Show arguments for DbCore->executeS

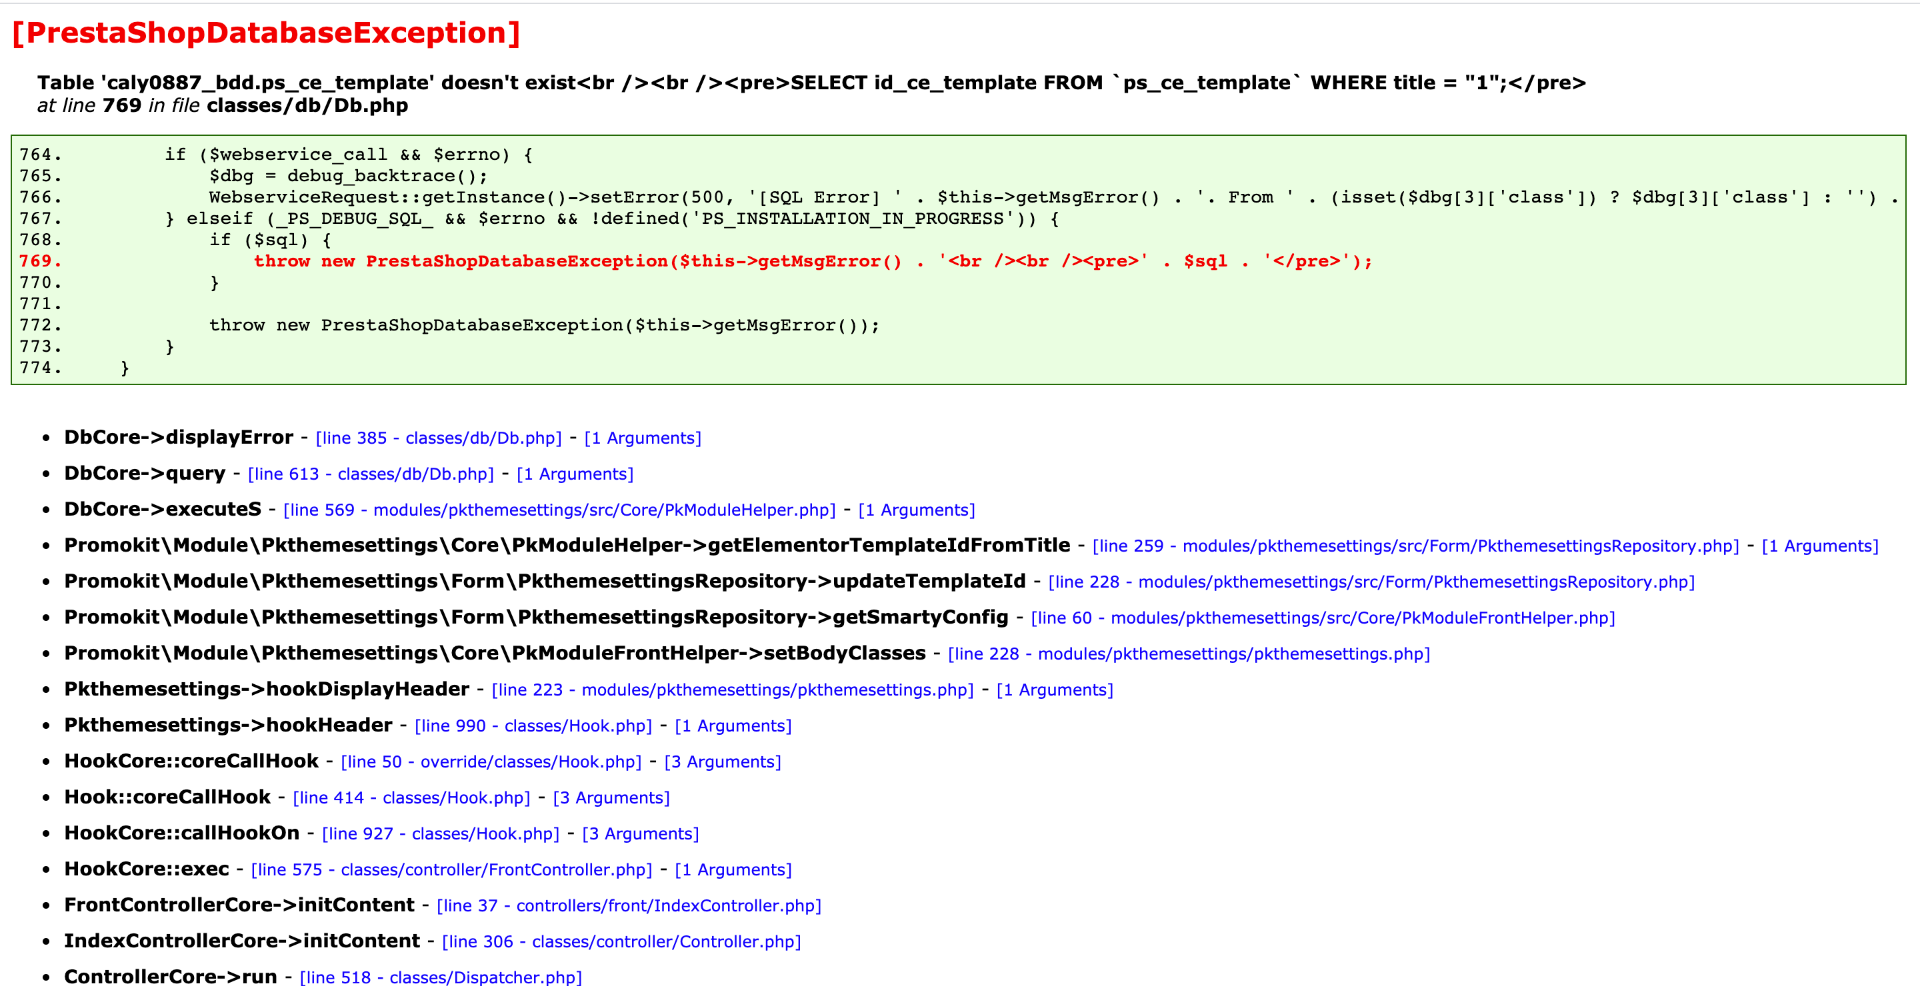[x=917, y=510]
